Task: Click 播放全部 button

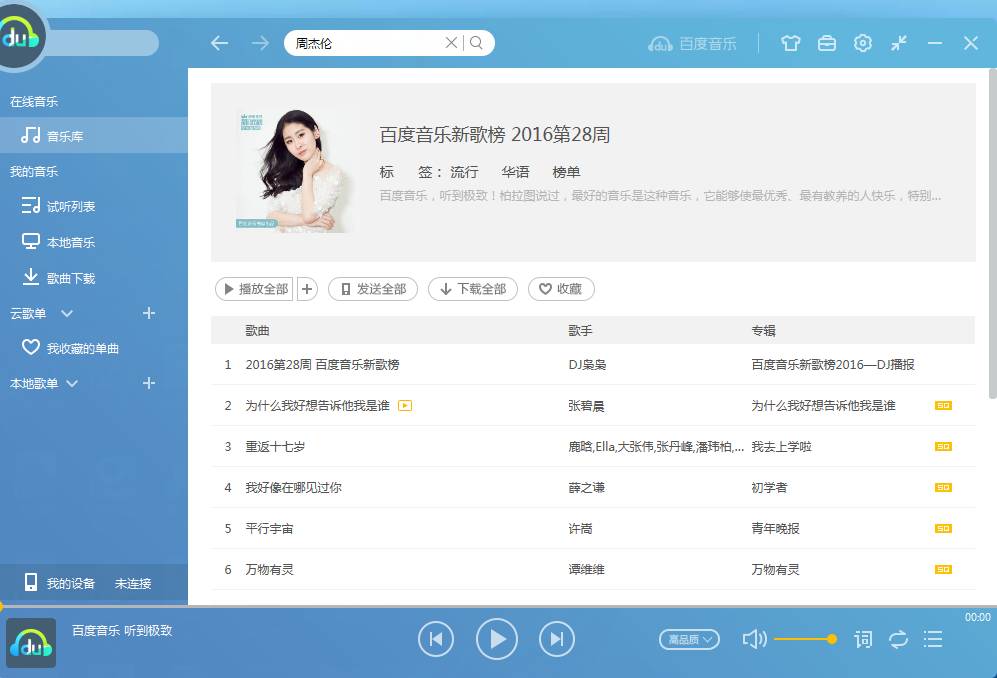Action: tap(254, 289)
